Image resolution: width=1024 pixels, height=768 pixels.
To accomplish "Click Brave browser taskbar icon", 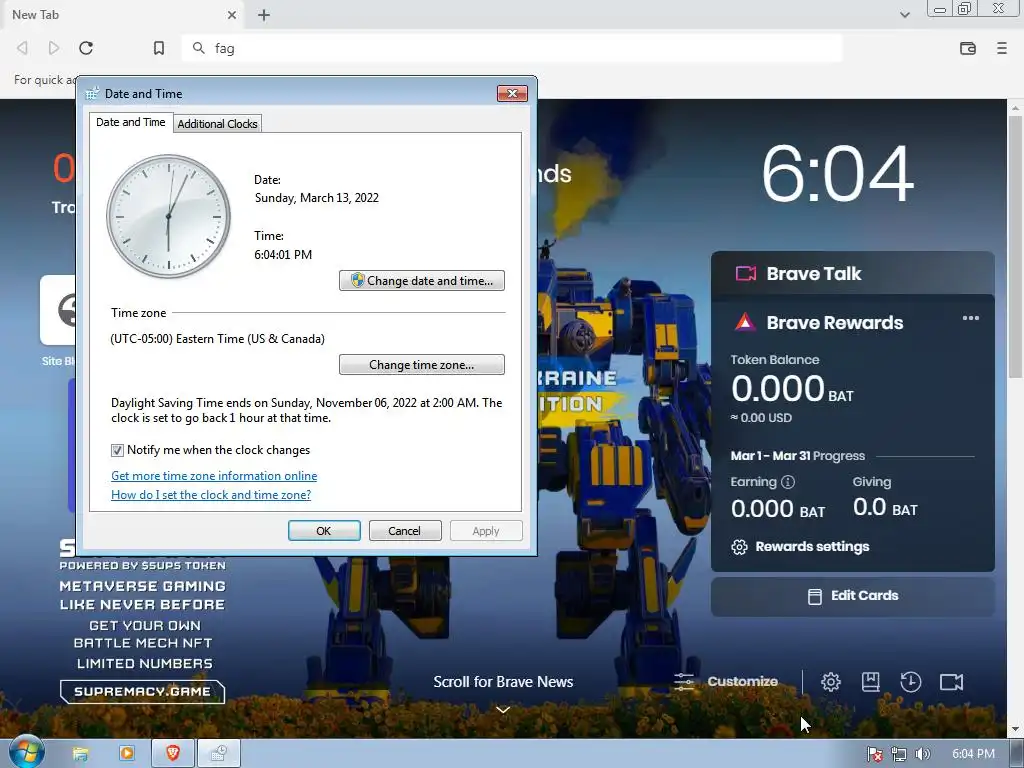I will point(172,754).
